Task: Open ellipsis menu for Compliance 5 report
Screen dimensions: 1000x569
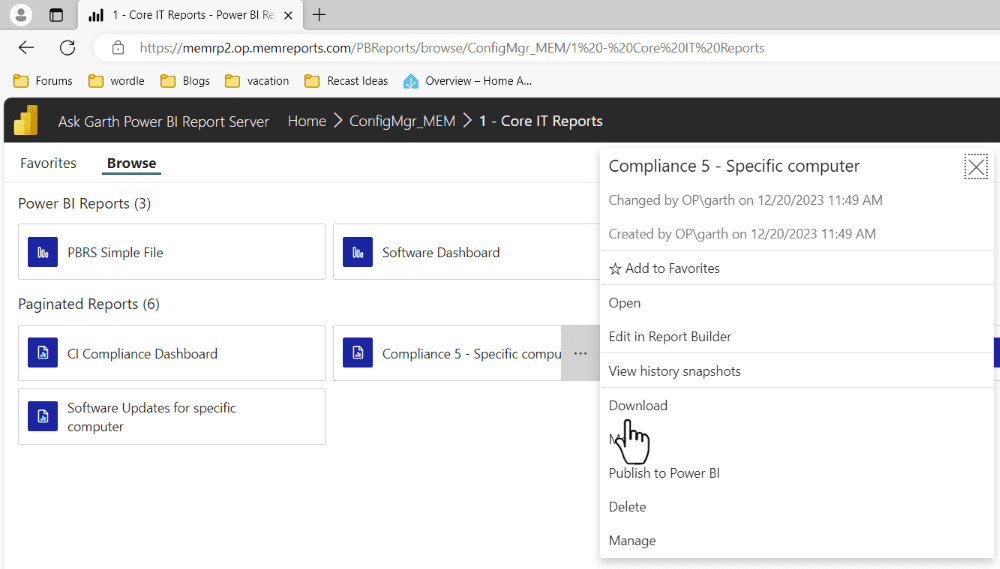Action: (580, 353)
